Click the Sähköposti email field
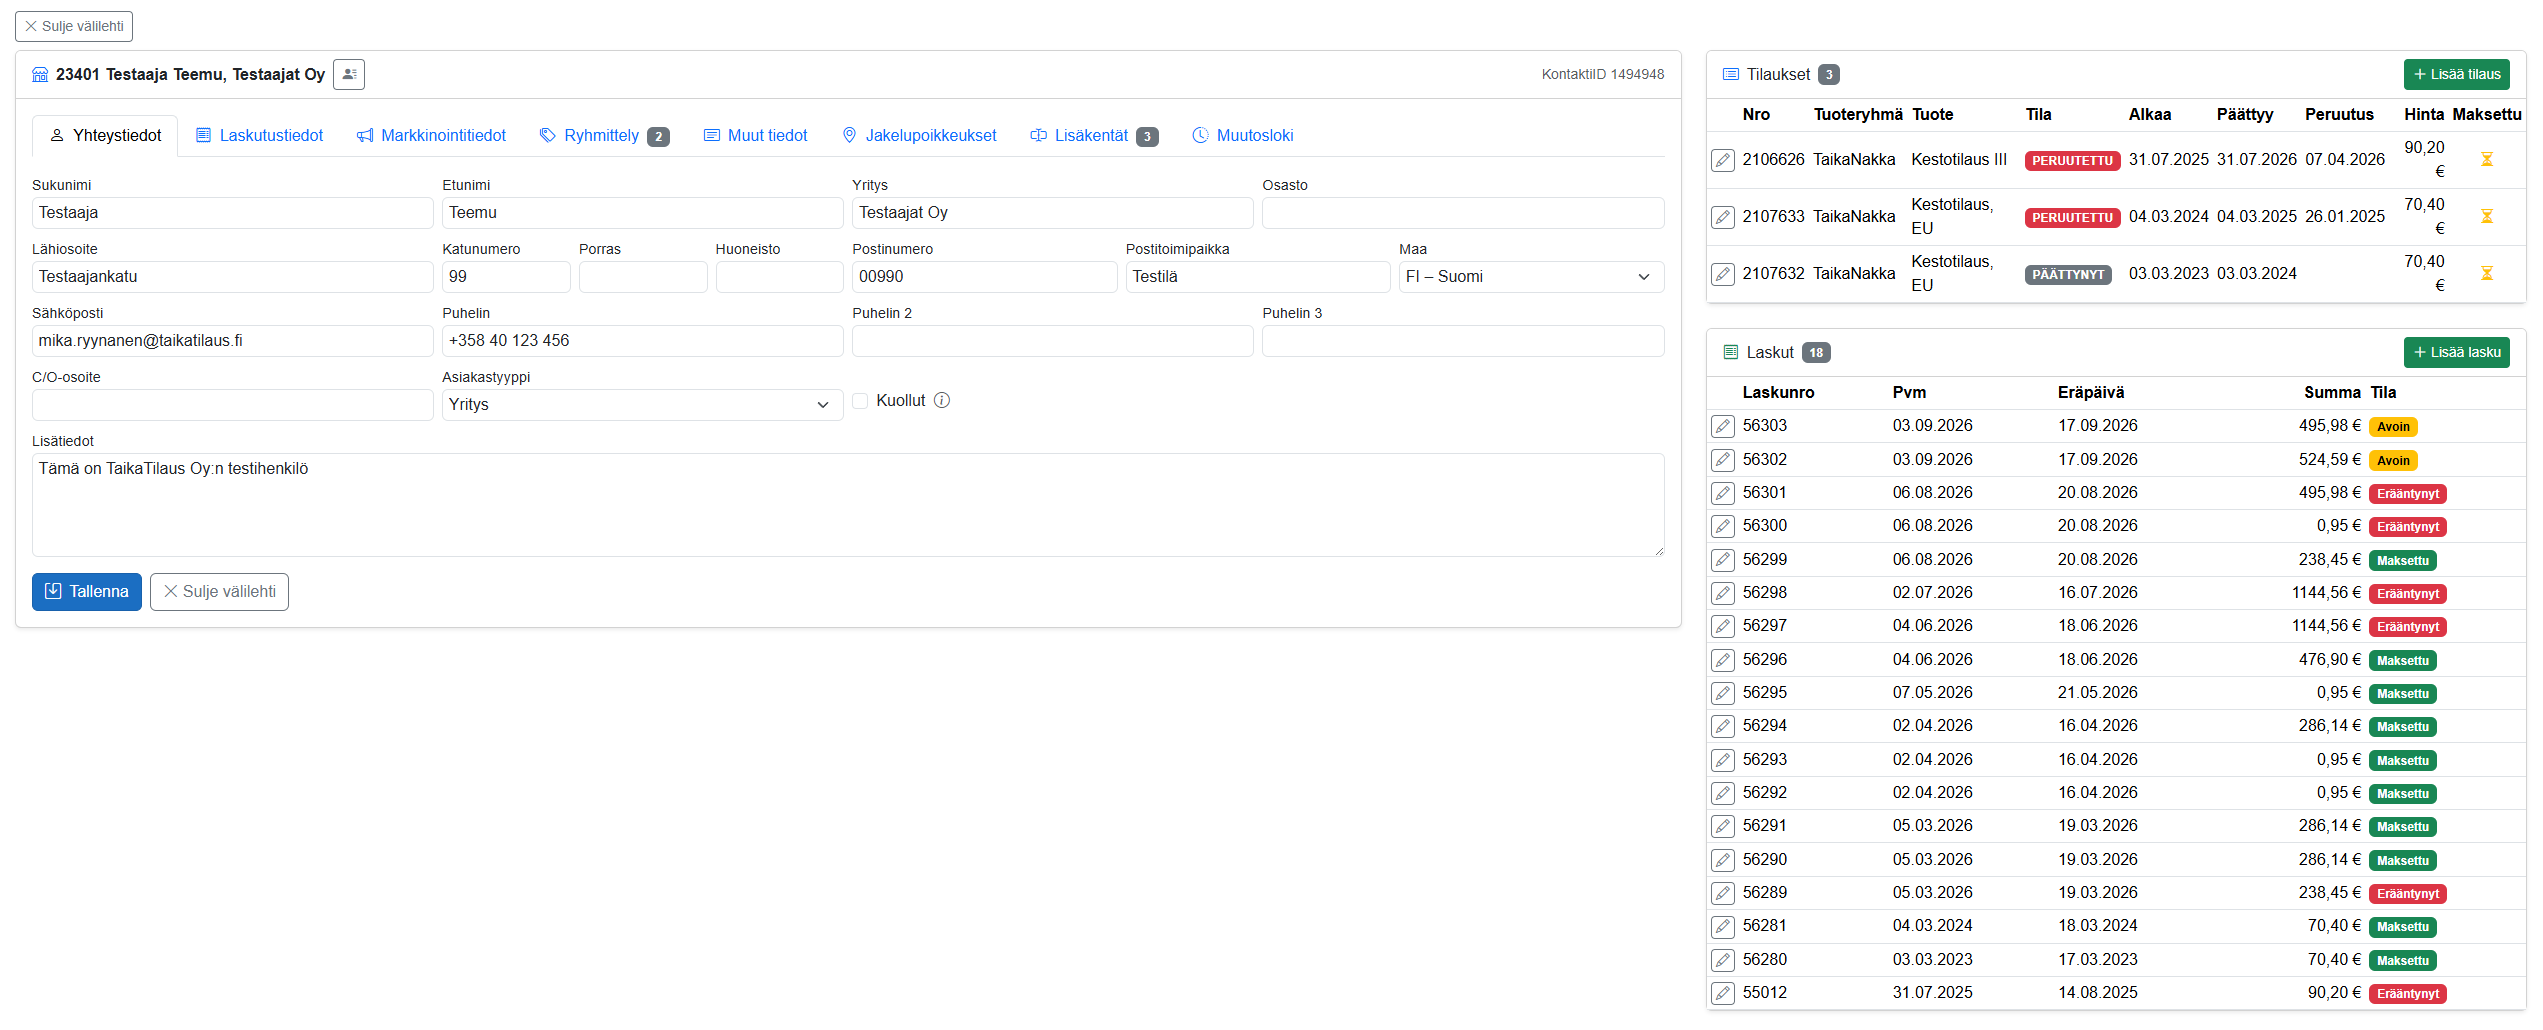 click(233, 341)
